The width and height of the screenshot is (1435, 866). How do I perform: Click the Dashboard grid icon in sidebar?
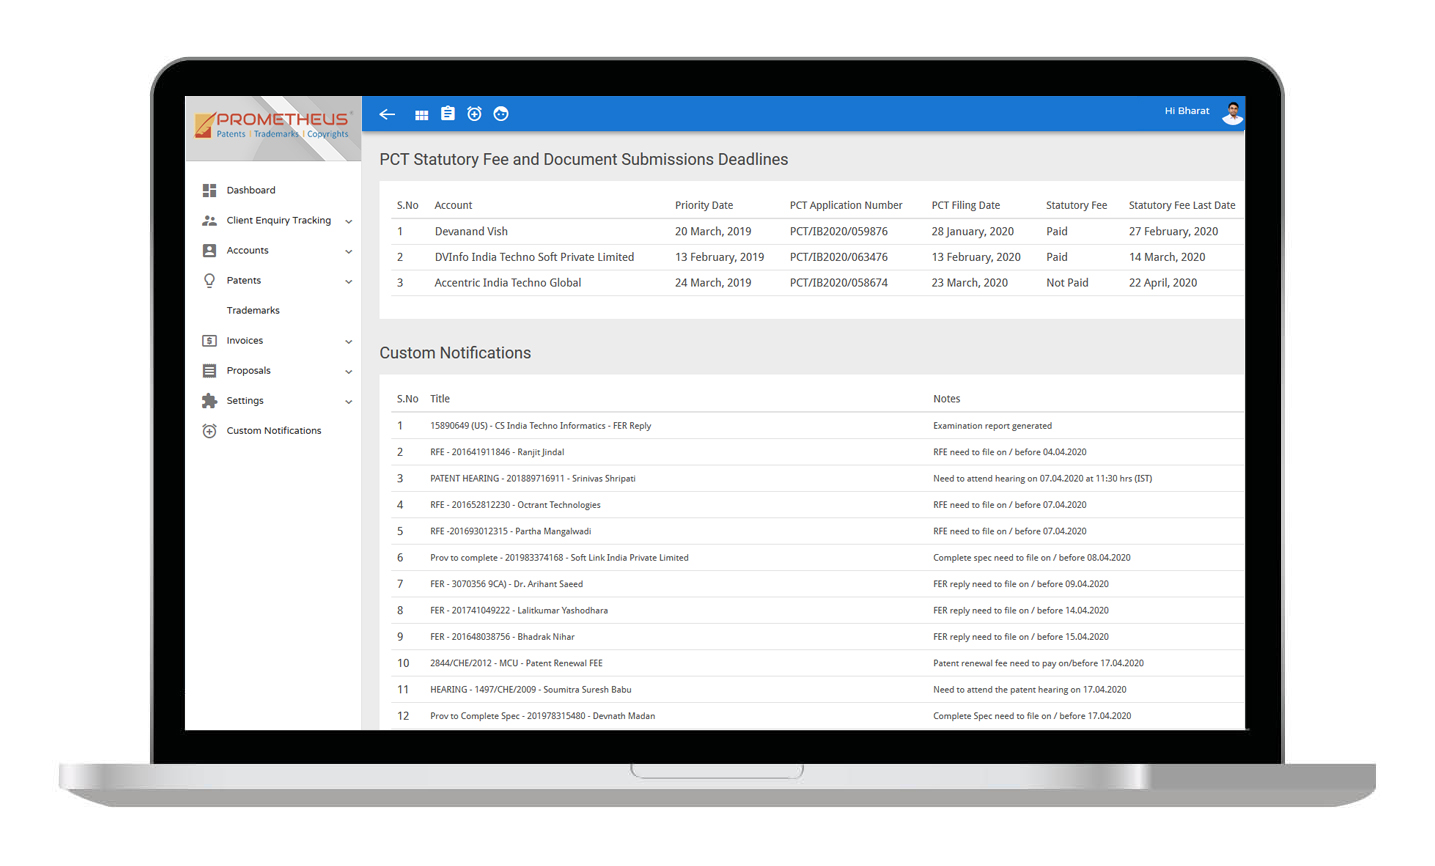(x=209, y=190)
